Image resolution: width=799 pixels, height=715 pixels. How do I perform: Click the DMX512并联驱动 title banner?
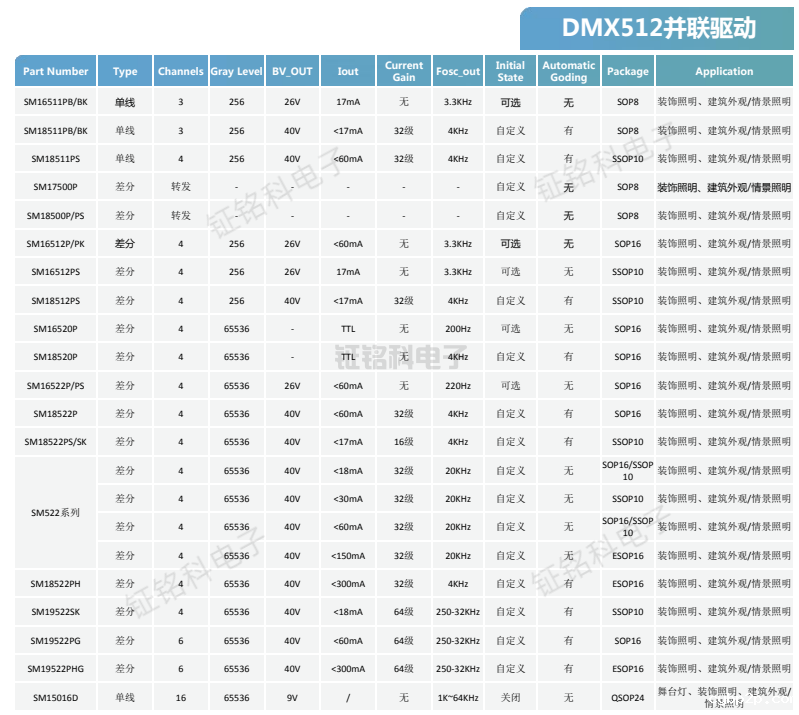(x=659, y=28)
